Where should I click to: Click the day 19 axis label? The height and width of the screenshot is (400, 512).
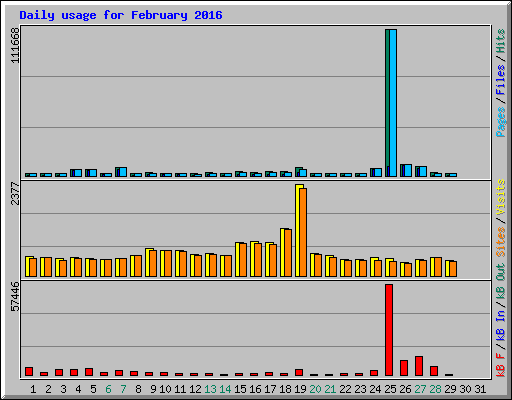(300, 389)
